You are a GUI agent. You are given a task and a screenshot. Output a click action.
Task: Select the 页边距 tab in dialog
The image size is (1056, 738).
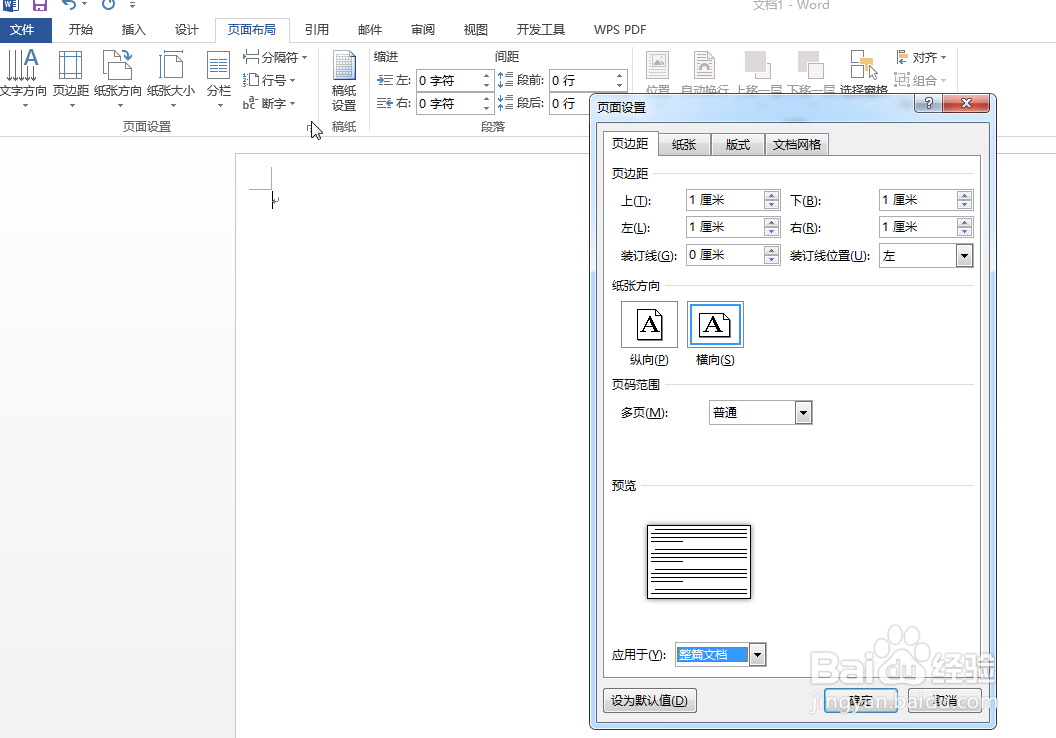(x=630, y=143)
